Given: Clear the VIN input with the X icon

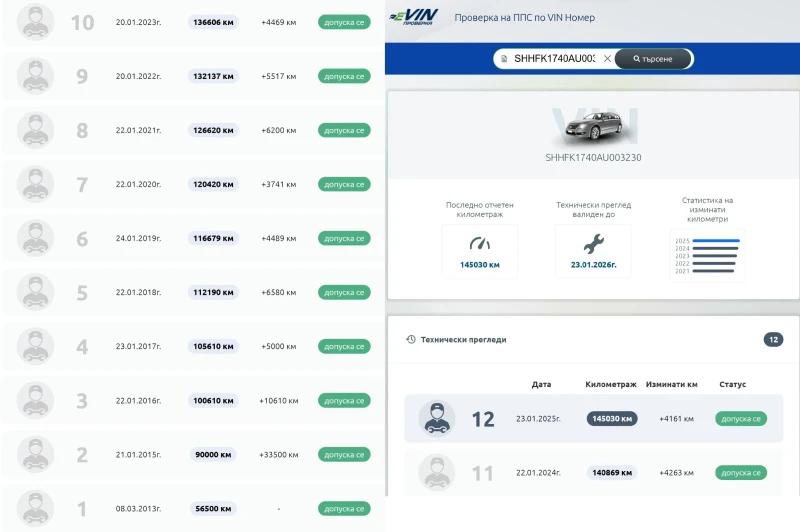Looking at the screenshot, I should [607, 59].
